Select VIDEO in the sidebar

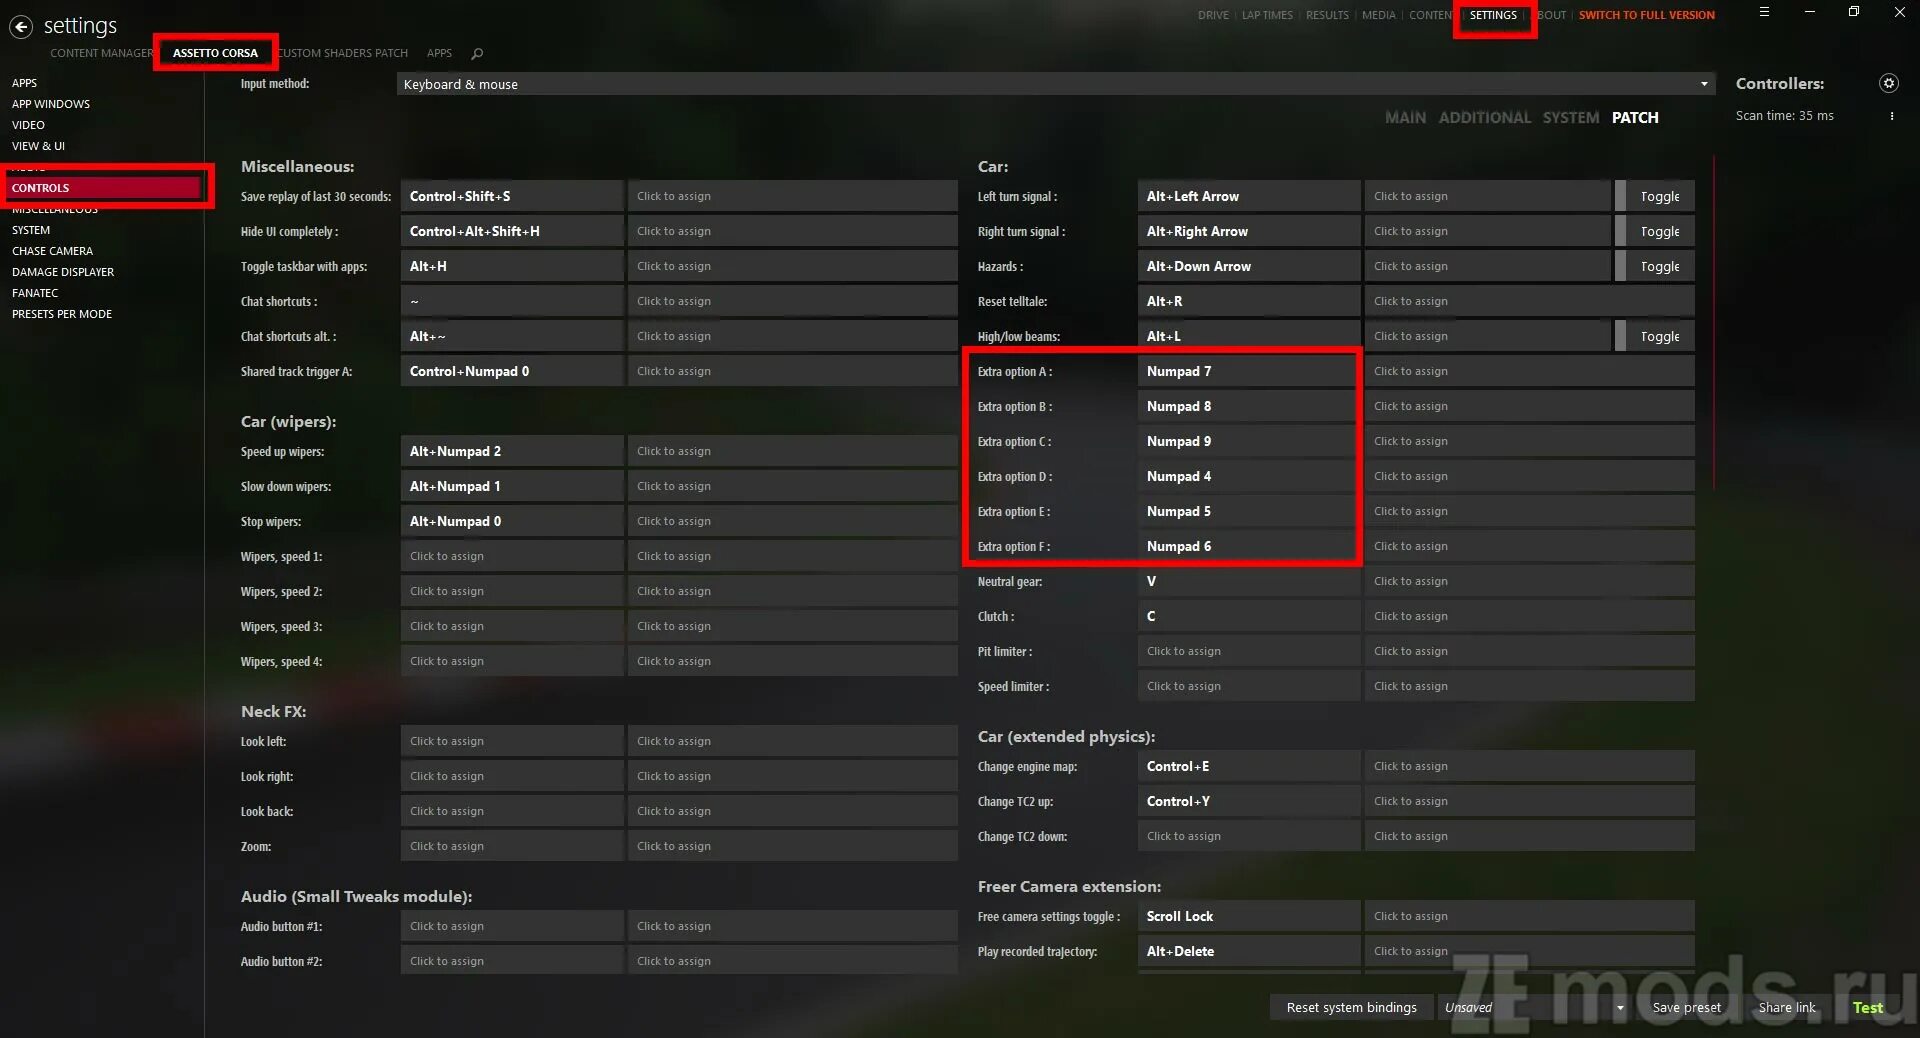point(28,125)
